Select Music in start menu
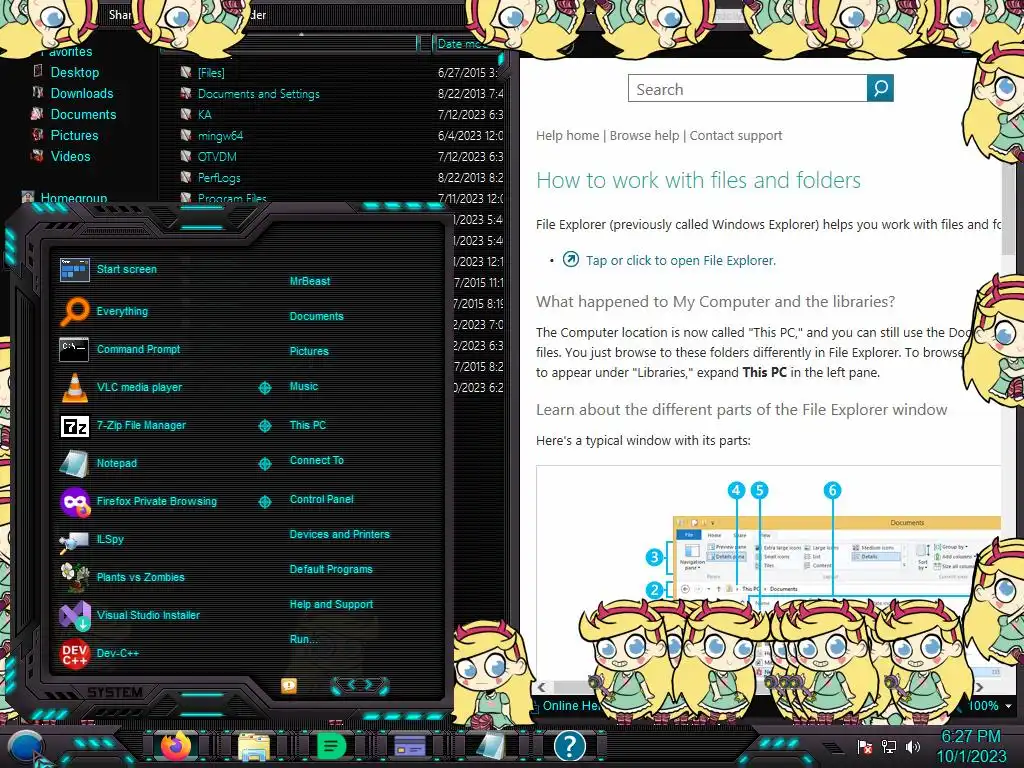Viewport: 1024px width, 768px height. click(x=304, y=387)
